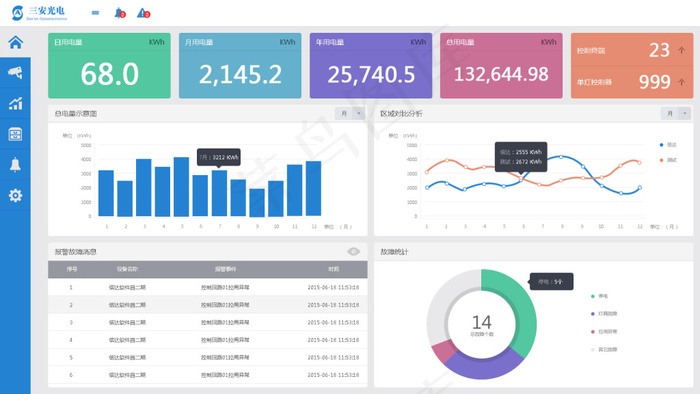Open the alarm bell sidebar icon
This screenshot has height=394, width=700.
(15, 165)
